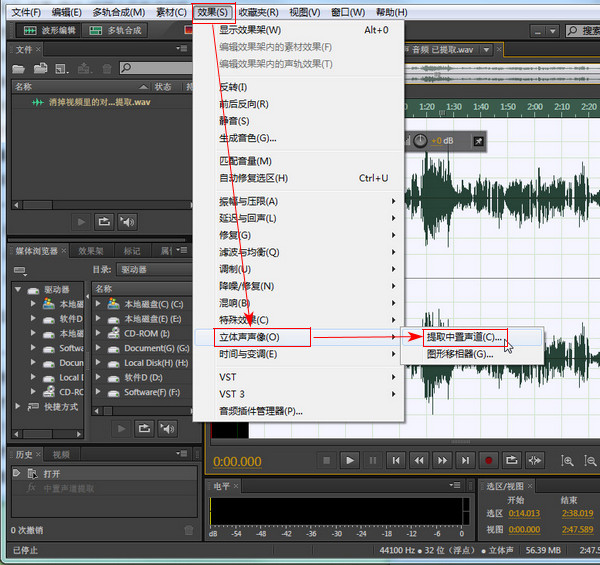The height and width of the screenshot is (565, 600).
Task: Play preview in Files panel
Action: (81, 222)
